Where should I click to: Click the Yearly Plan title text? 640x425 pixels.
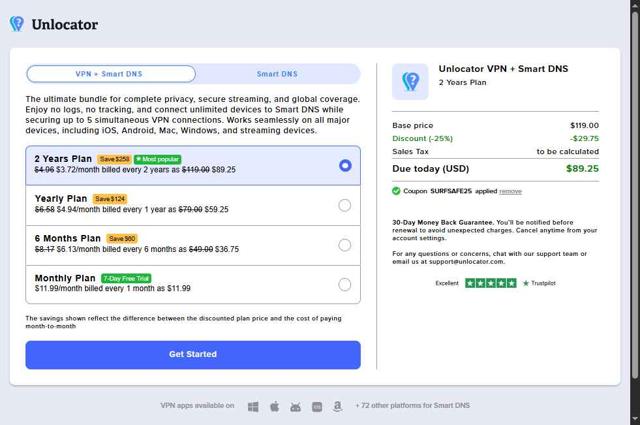point(61,198)
